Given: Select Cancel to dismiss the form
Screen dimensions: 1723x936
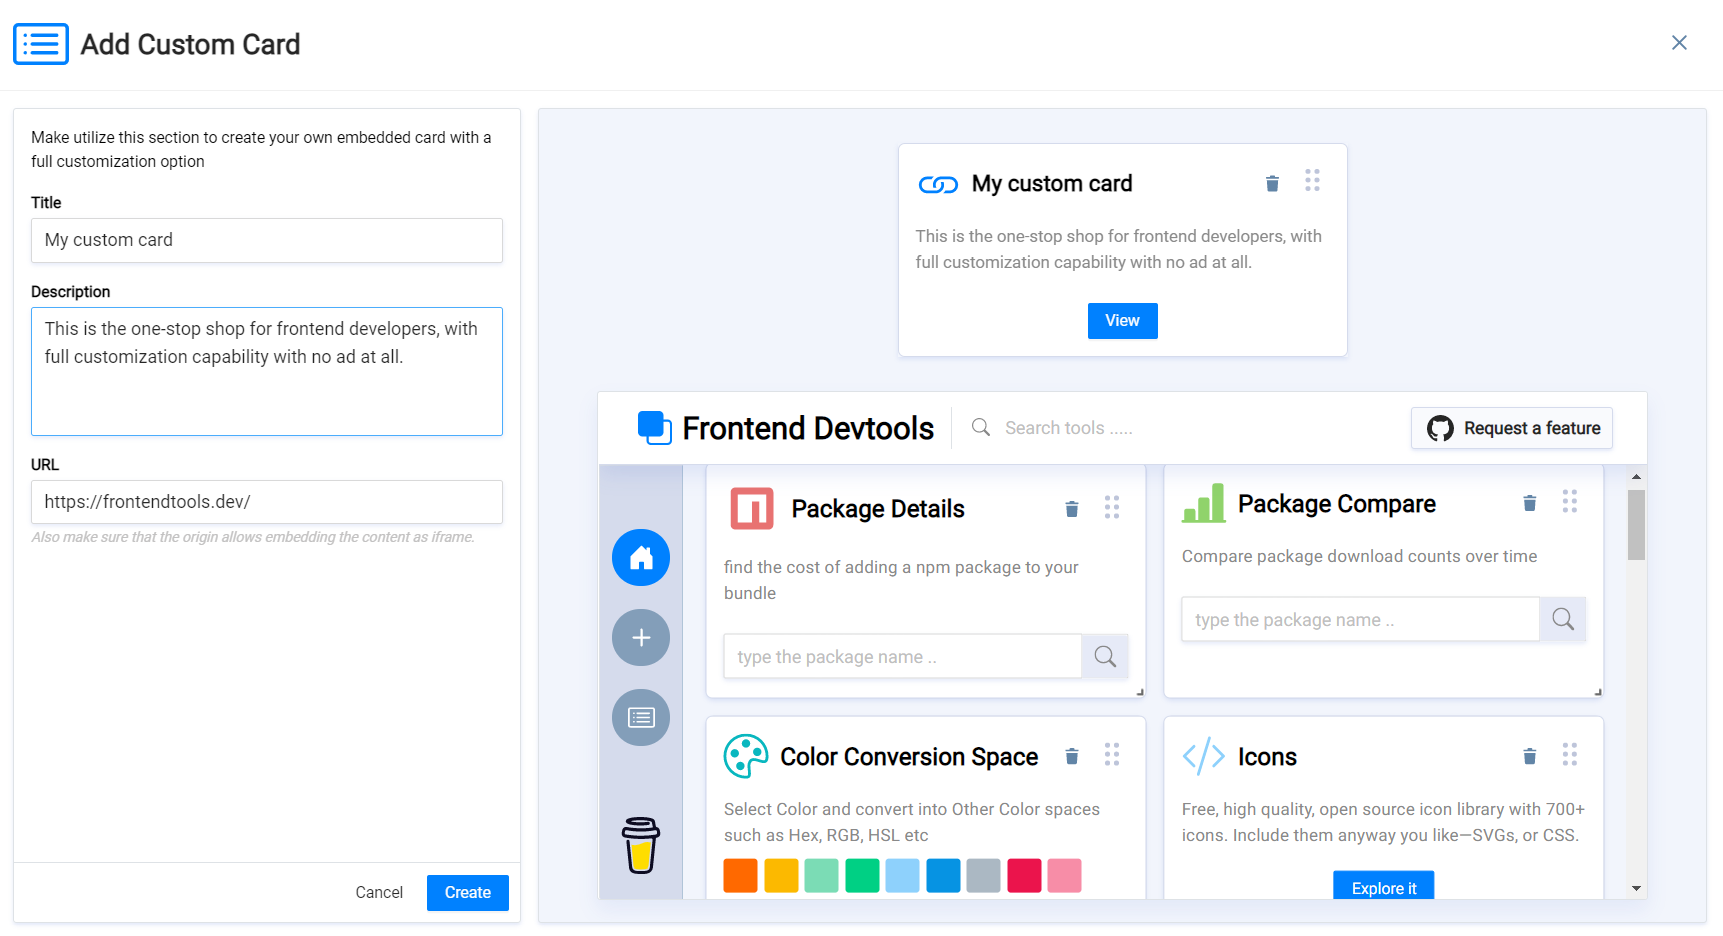Looking at the screenshot, I should point(379,892).
